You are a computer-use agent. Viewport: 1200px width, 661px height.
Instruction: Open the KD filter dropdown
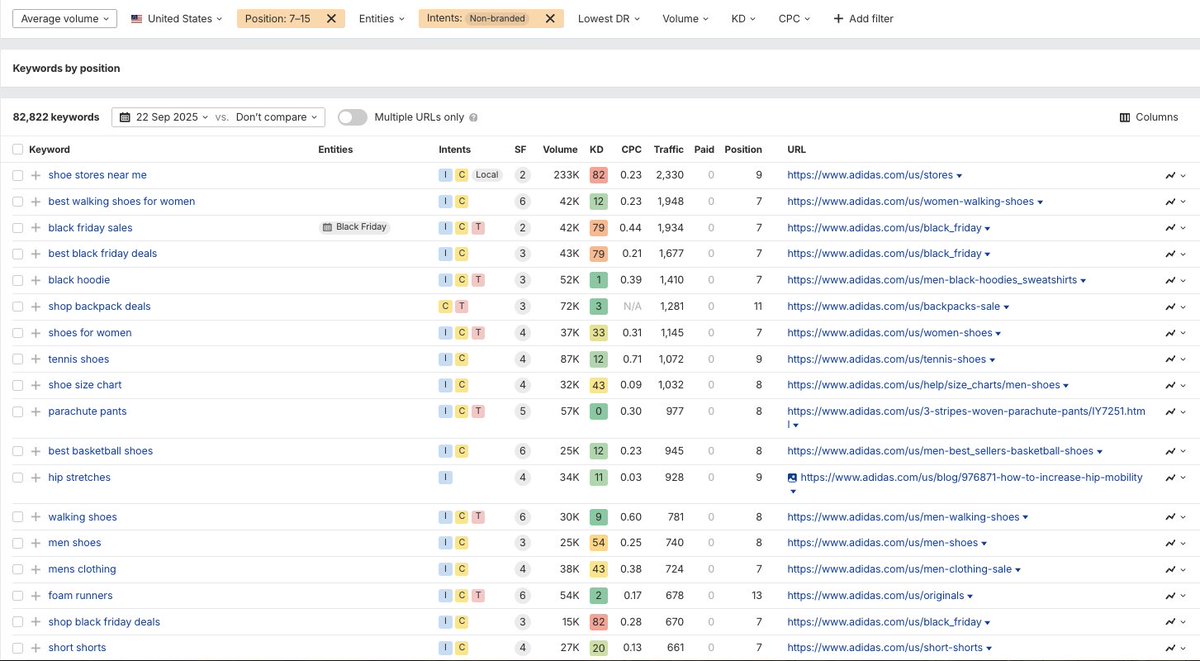743,18
